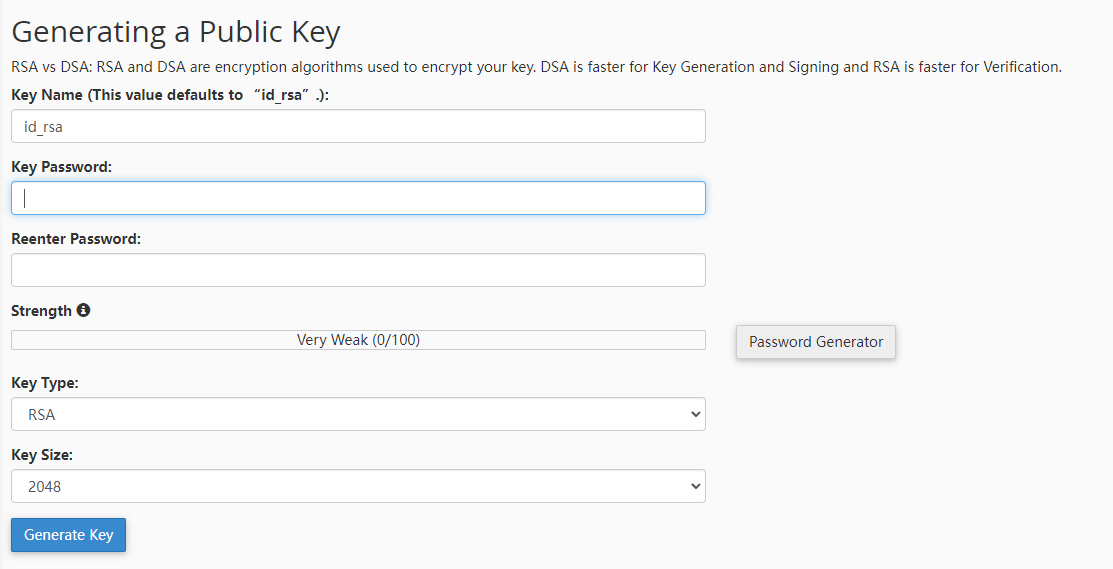Select the id_rsa text in Key Name

(43, 127)
